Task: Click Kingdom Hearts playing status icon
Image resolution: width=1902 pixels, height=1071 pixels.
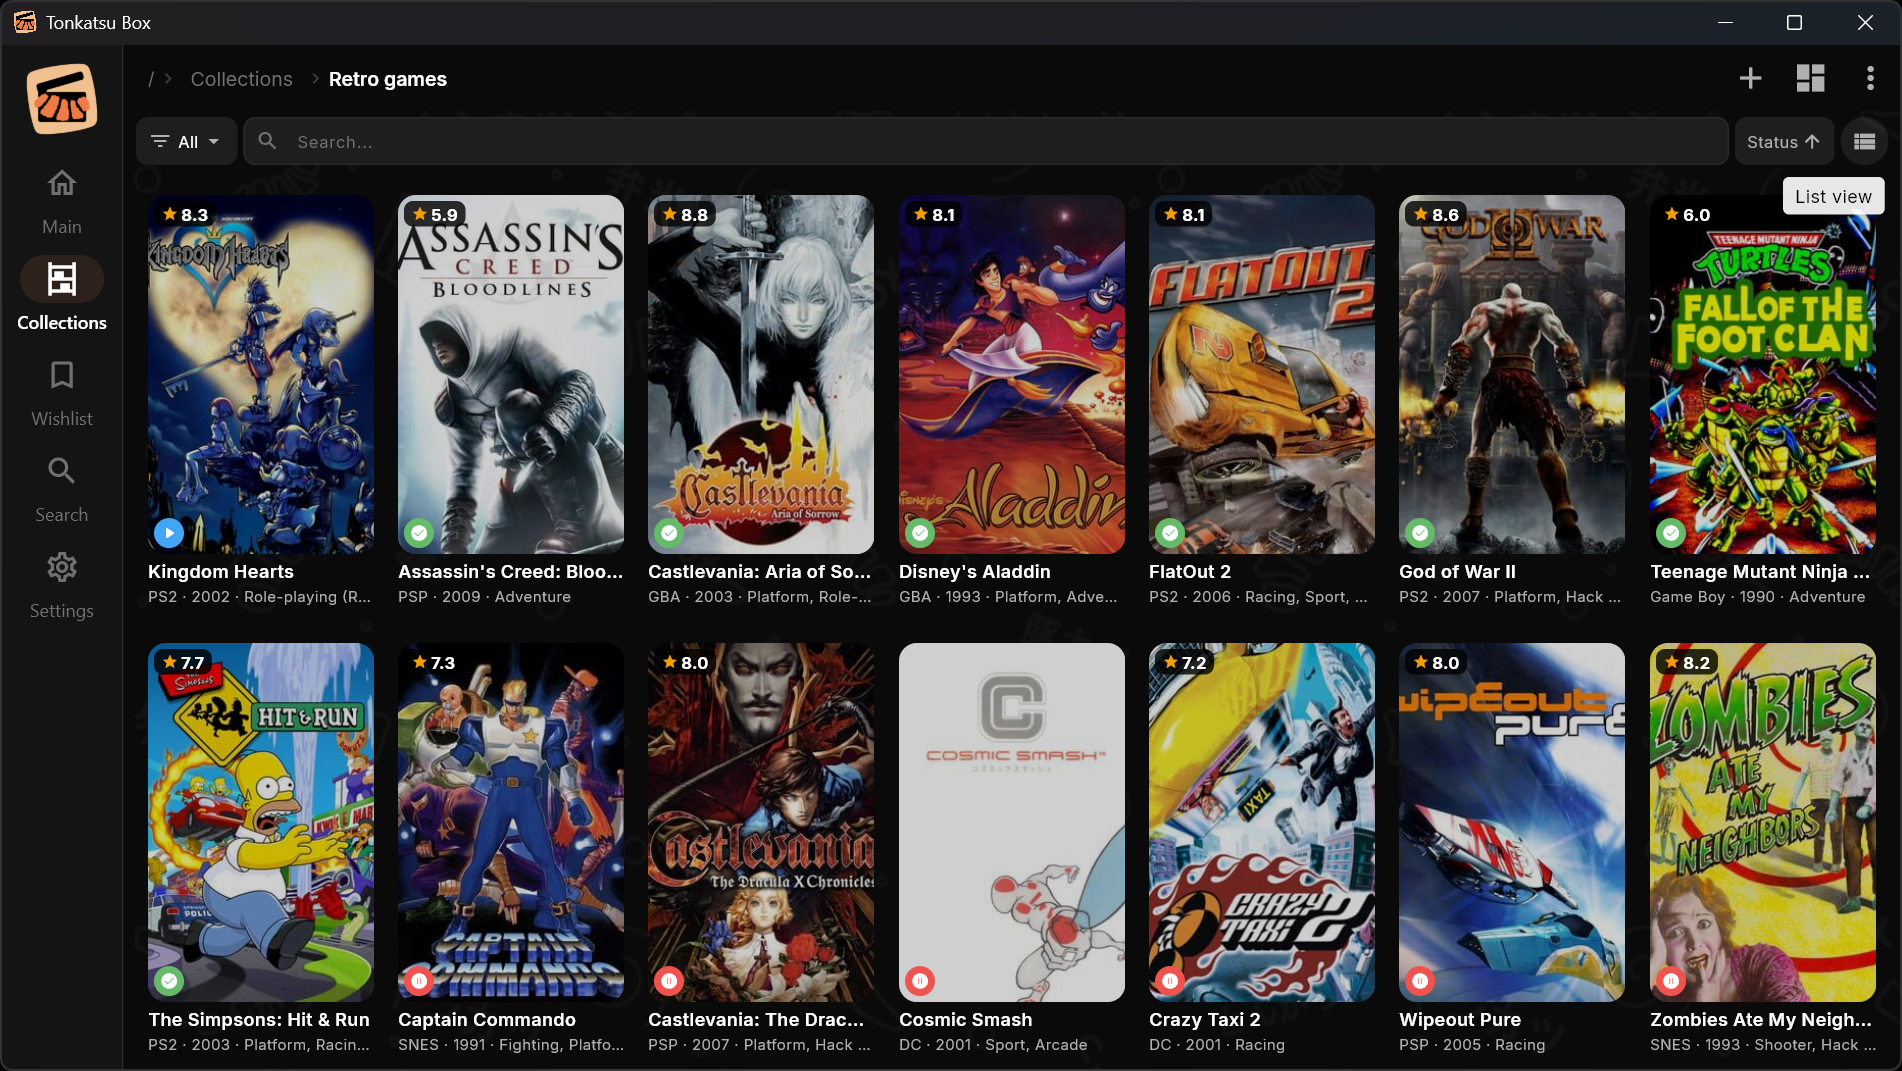Action: click(x=169, y=533)
